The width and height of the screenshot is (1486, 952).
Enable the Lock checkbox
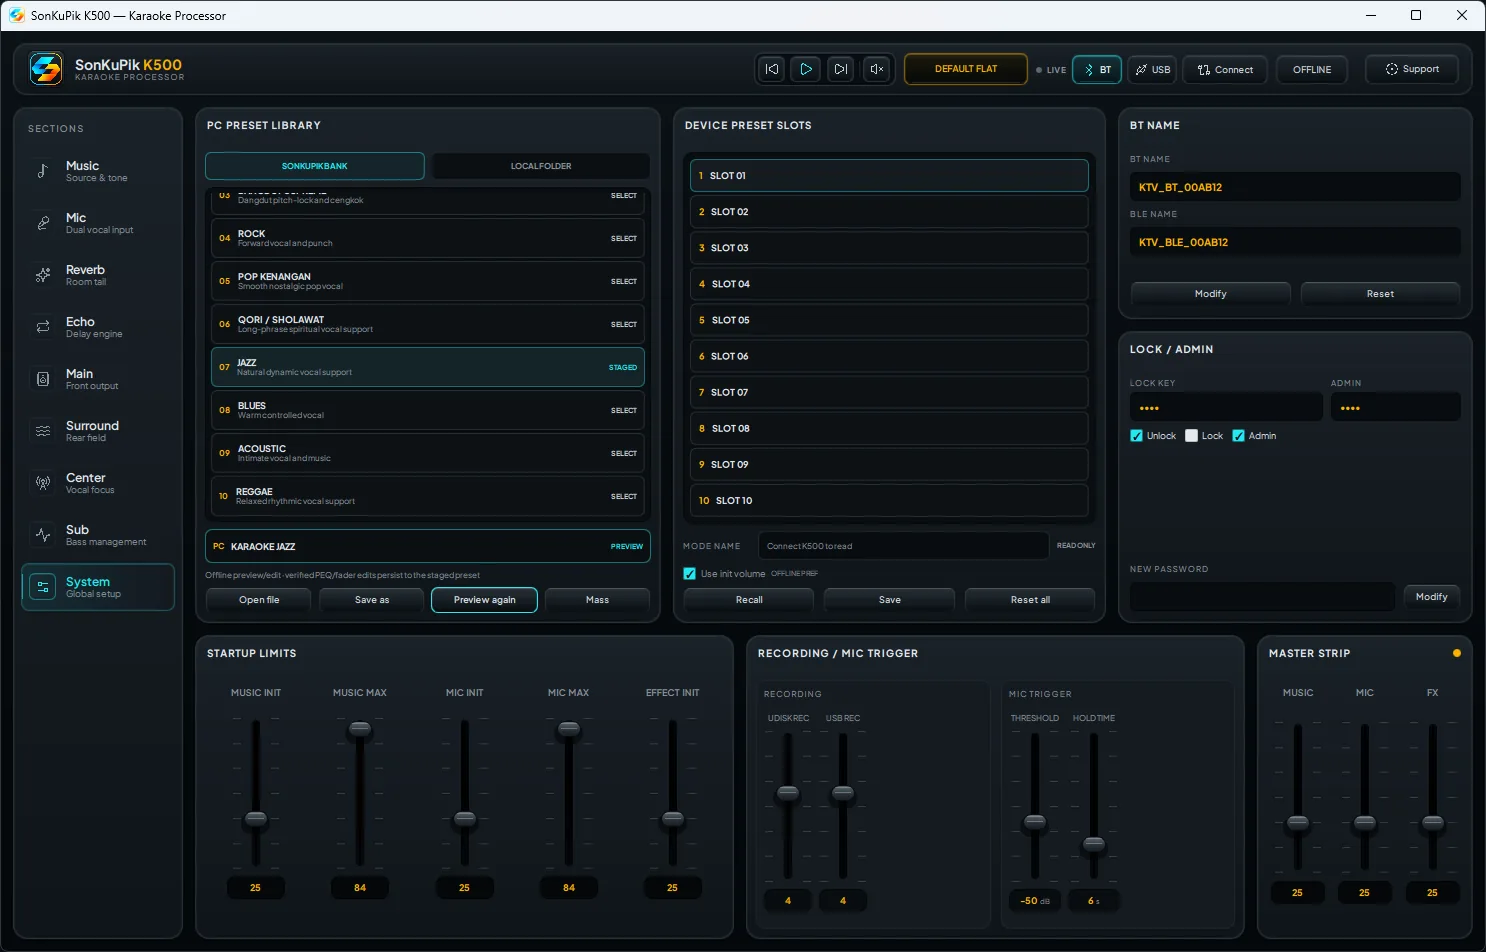point(1191,436)
